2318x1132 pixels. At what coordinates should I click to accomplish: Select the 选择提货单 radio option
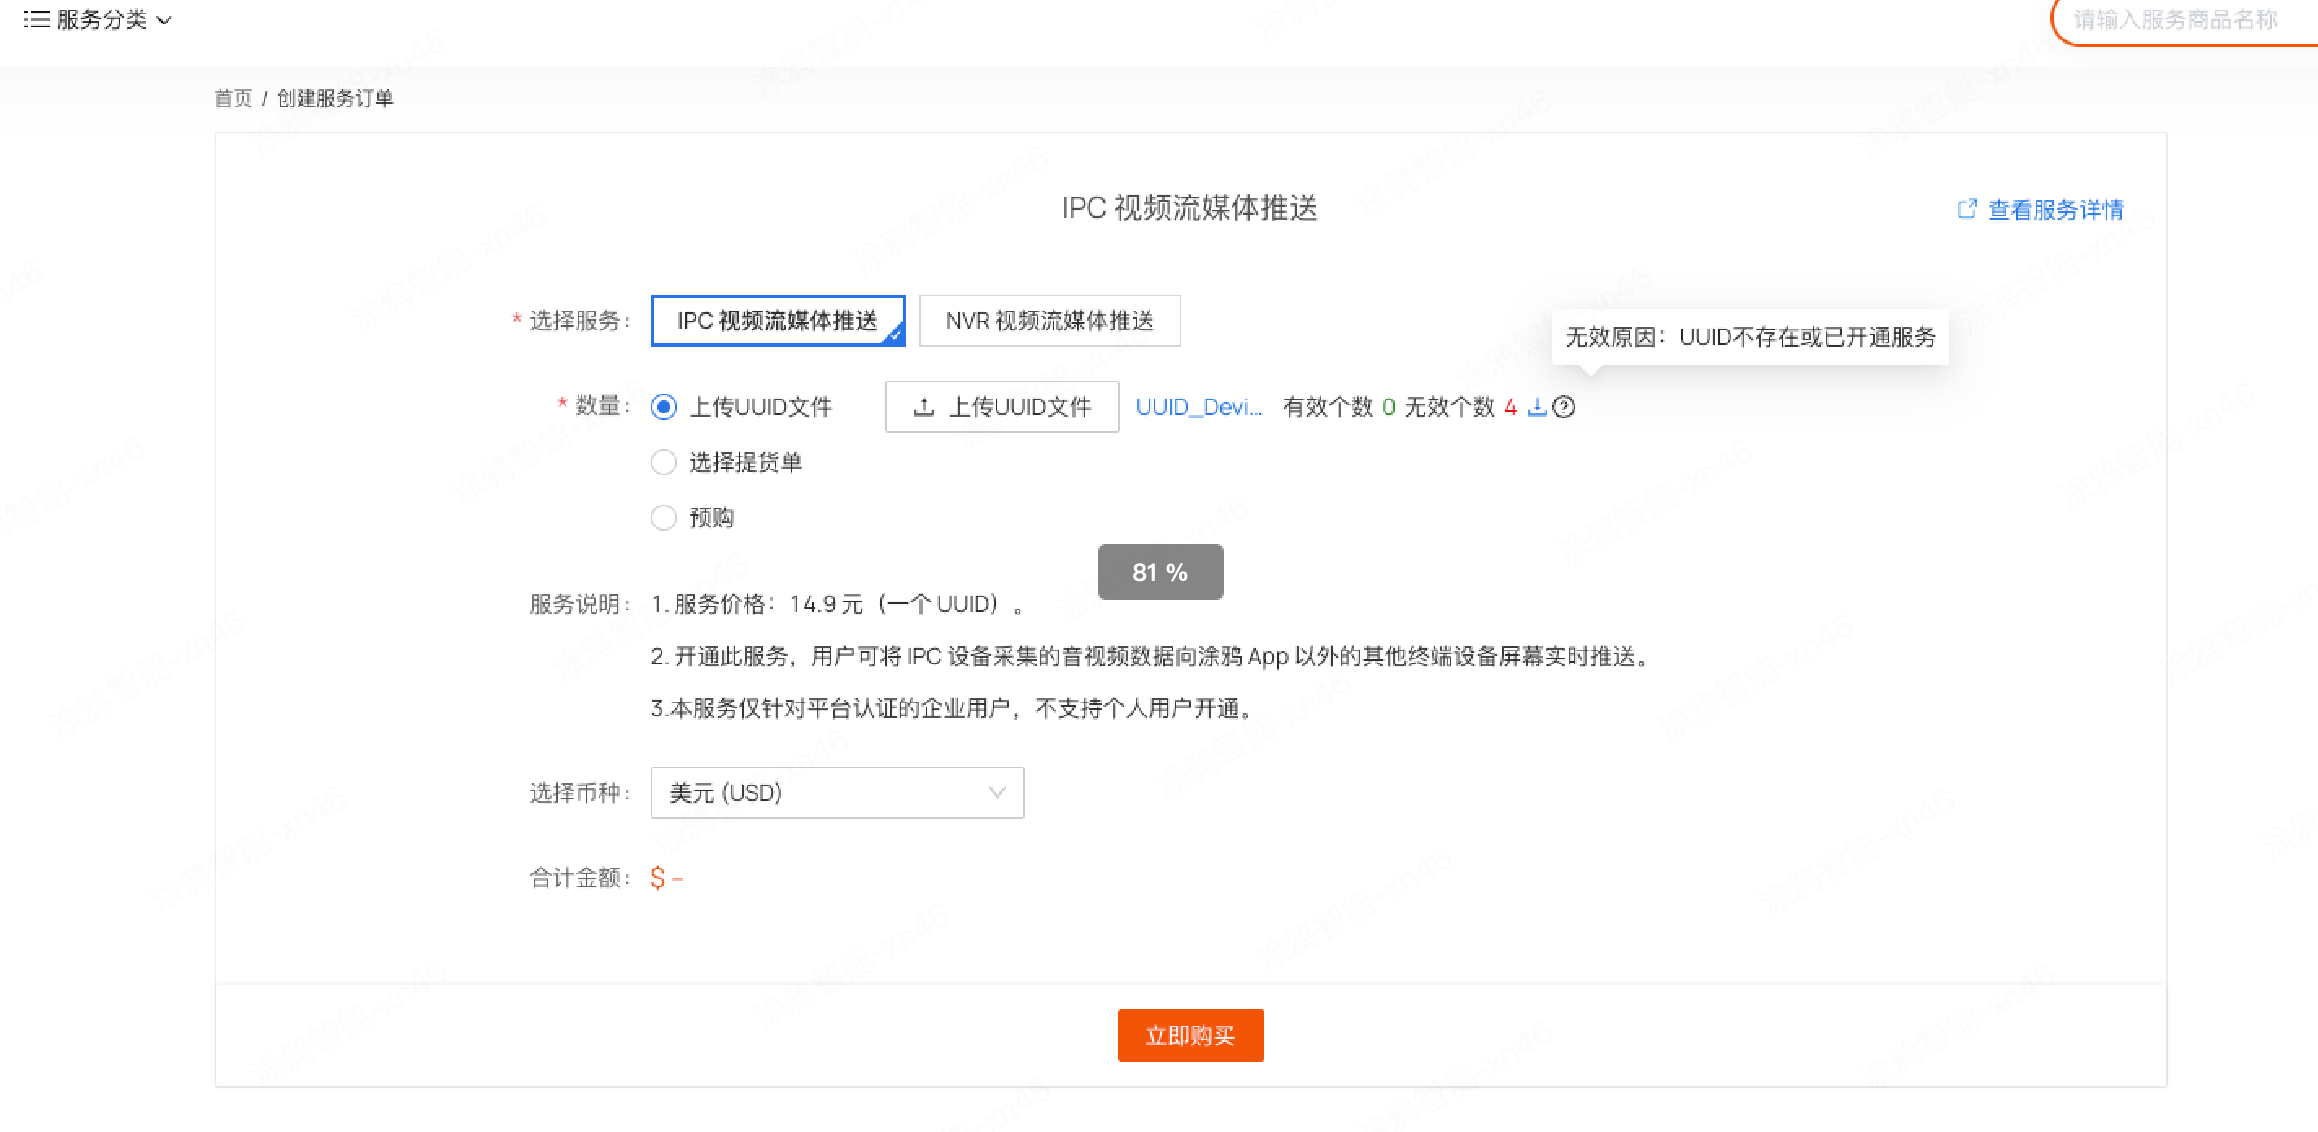click(x=664, y=462)
